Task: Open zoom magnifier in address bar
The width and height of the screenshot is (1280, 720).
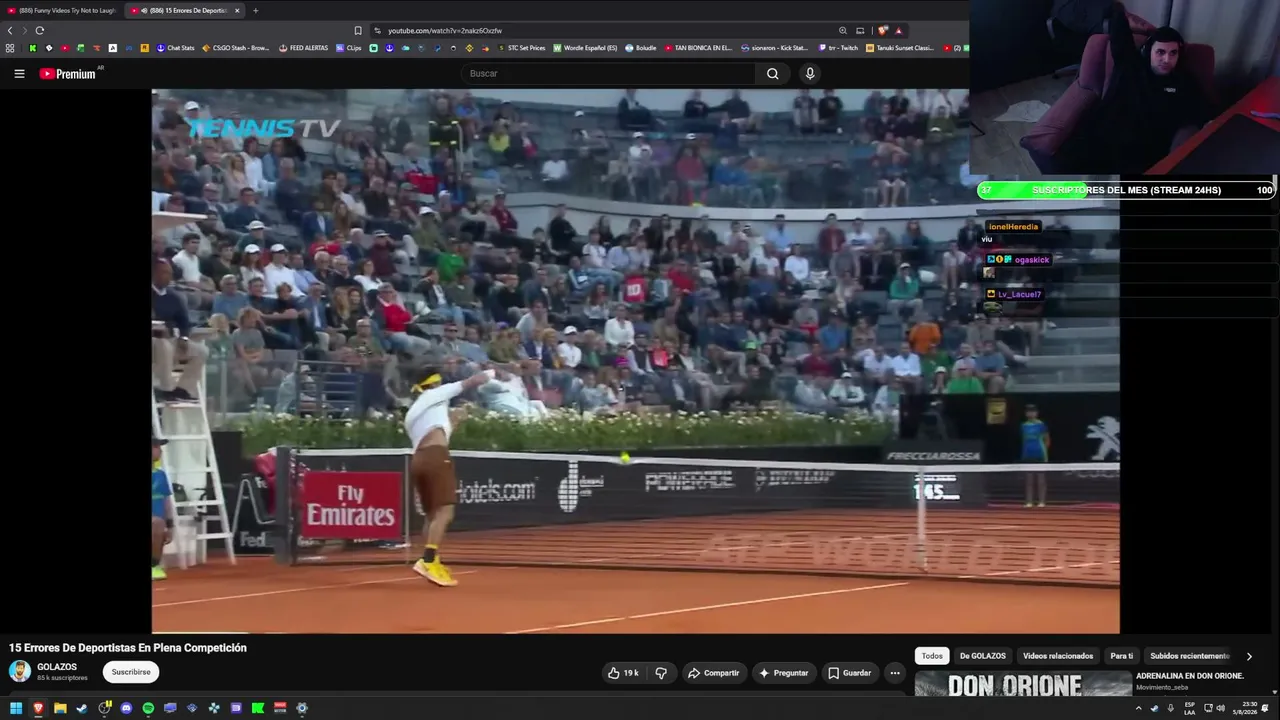Action: pos(843,31)
